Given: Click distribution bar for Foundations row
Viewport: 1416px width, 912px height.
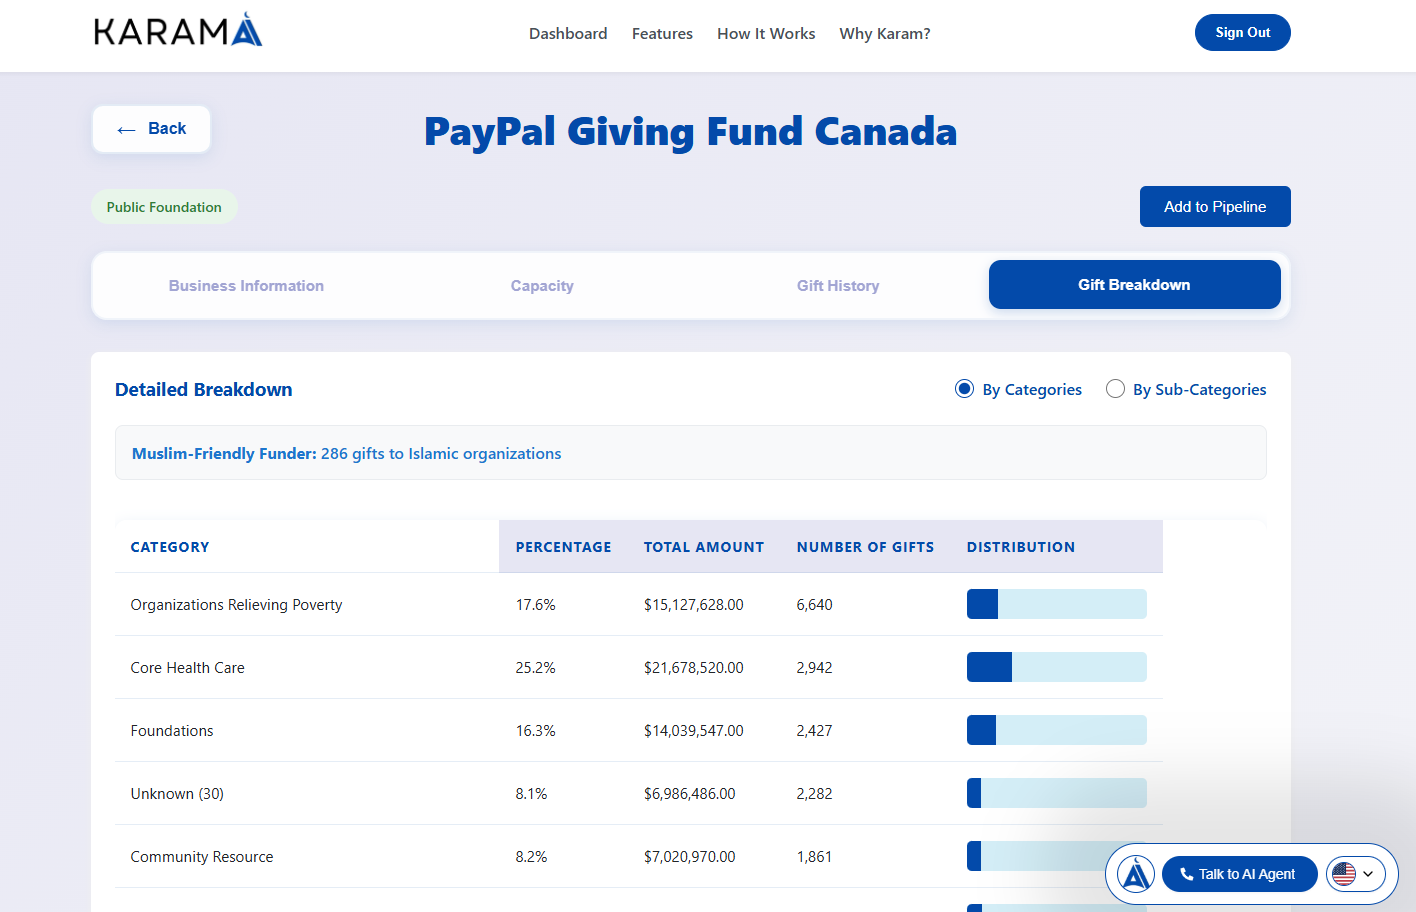Looking at the screenshot, I should [x=1057, y=730].
